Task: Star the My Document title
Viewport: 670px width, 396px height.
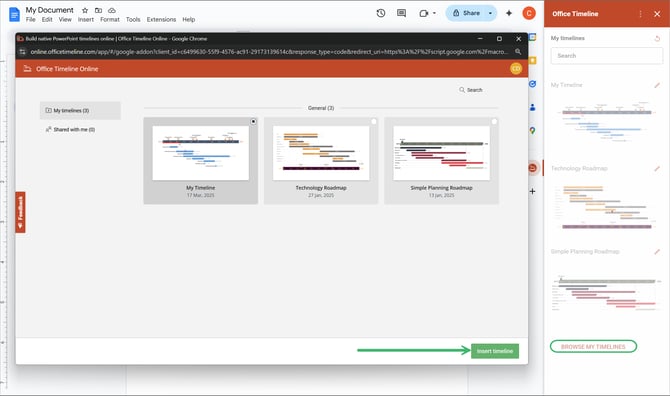Action: coord(85,10)
